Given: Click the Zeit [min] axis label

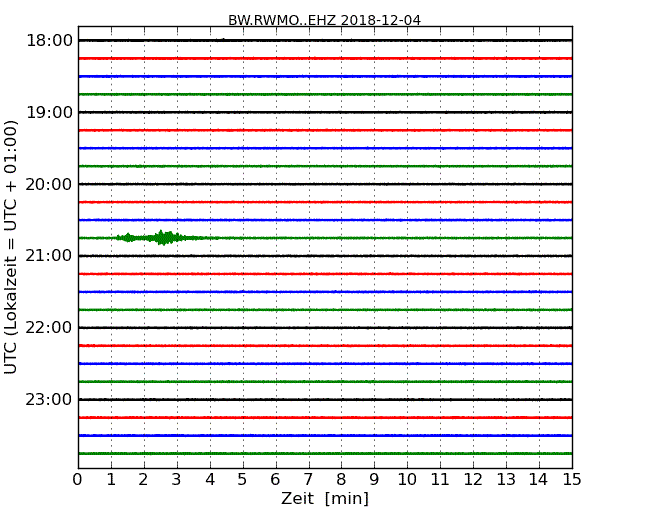Looking at the screenshot, I should (325, 498).
